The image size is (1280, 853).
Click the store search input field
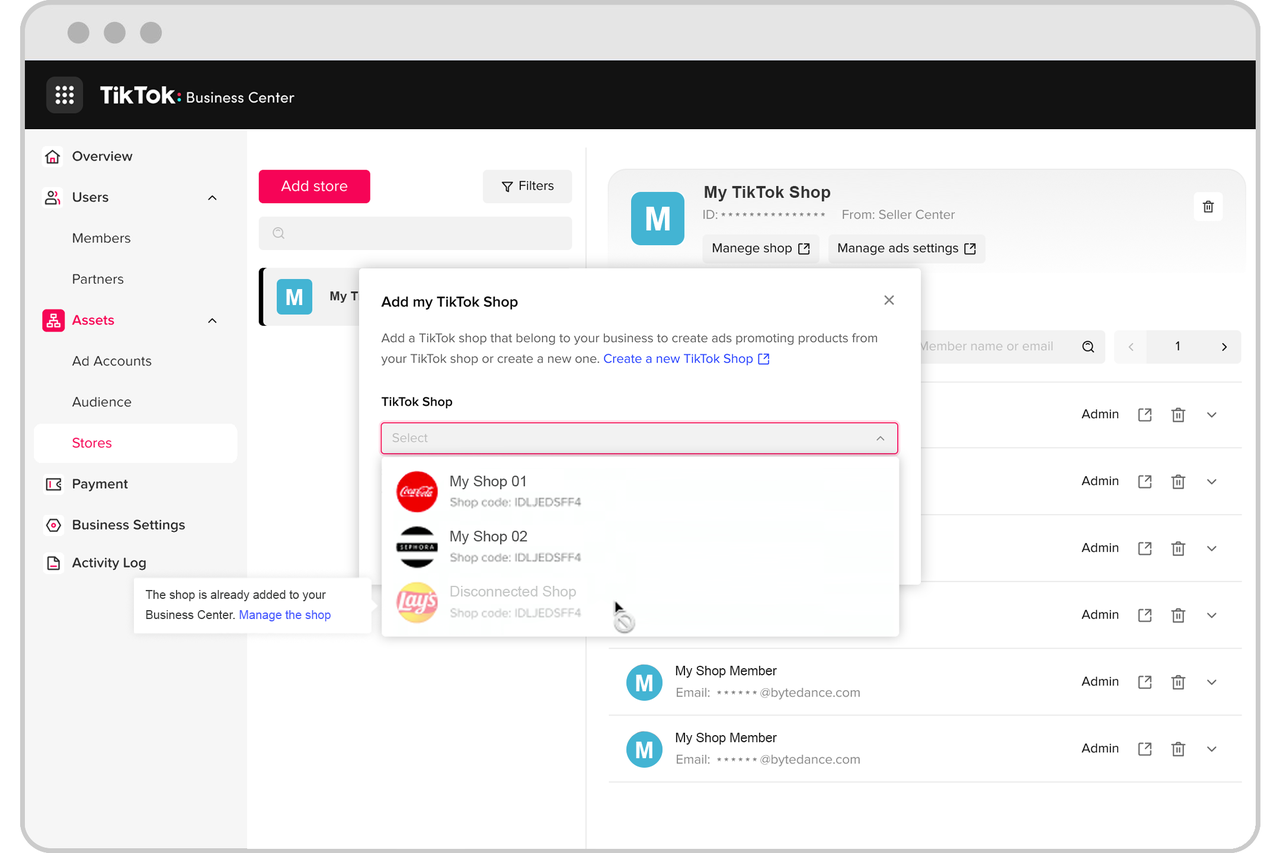coord(415,233)
